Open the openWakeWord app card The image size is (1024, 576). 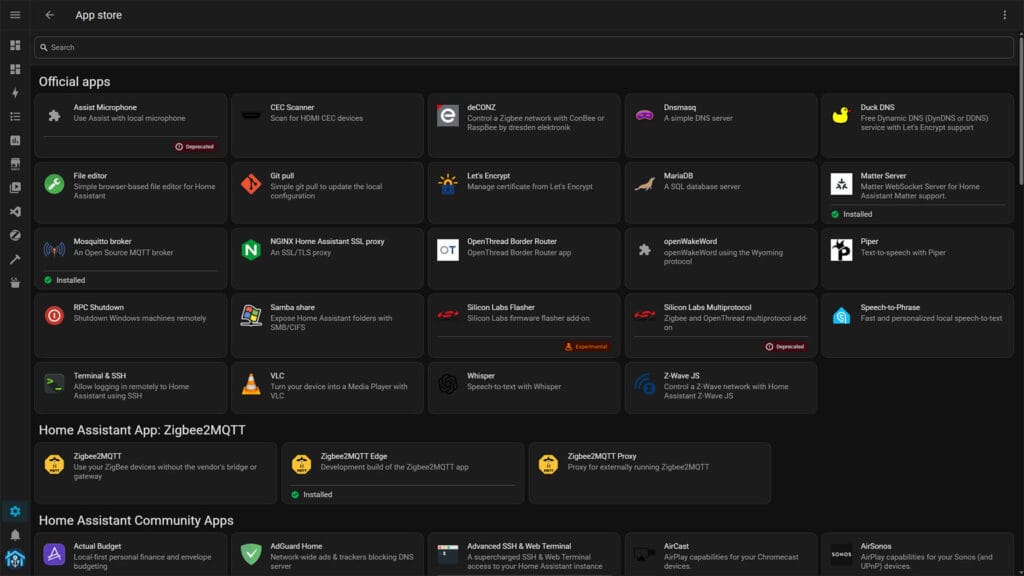point(721,259)
